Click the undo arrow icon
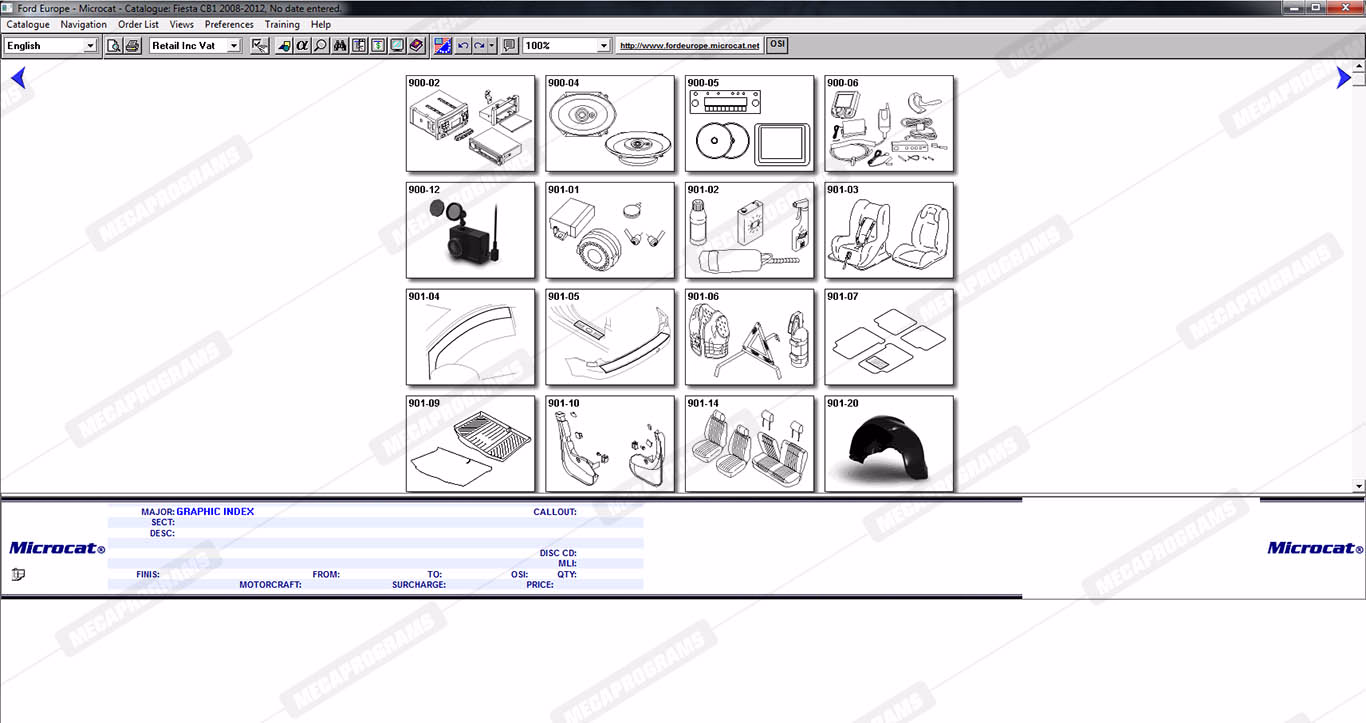This screenshot has width=1366, height=723. coord(462,46)
